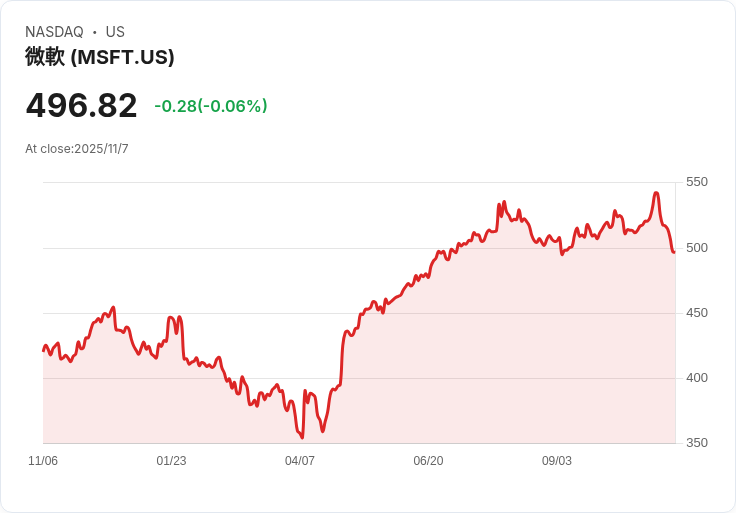Click the 01/23 x-axis date label
Screen dimensions: 736x513
click(x=171, y=461)
